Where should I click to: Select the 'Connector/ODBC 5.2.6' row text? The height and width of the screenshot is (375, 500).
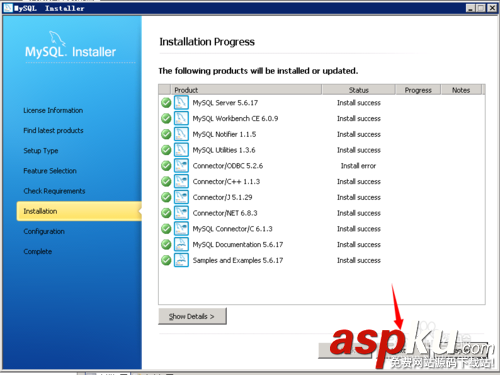[x=228, y=166]
